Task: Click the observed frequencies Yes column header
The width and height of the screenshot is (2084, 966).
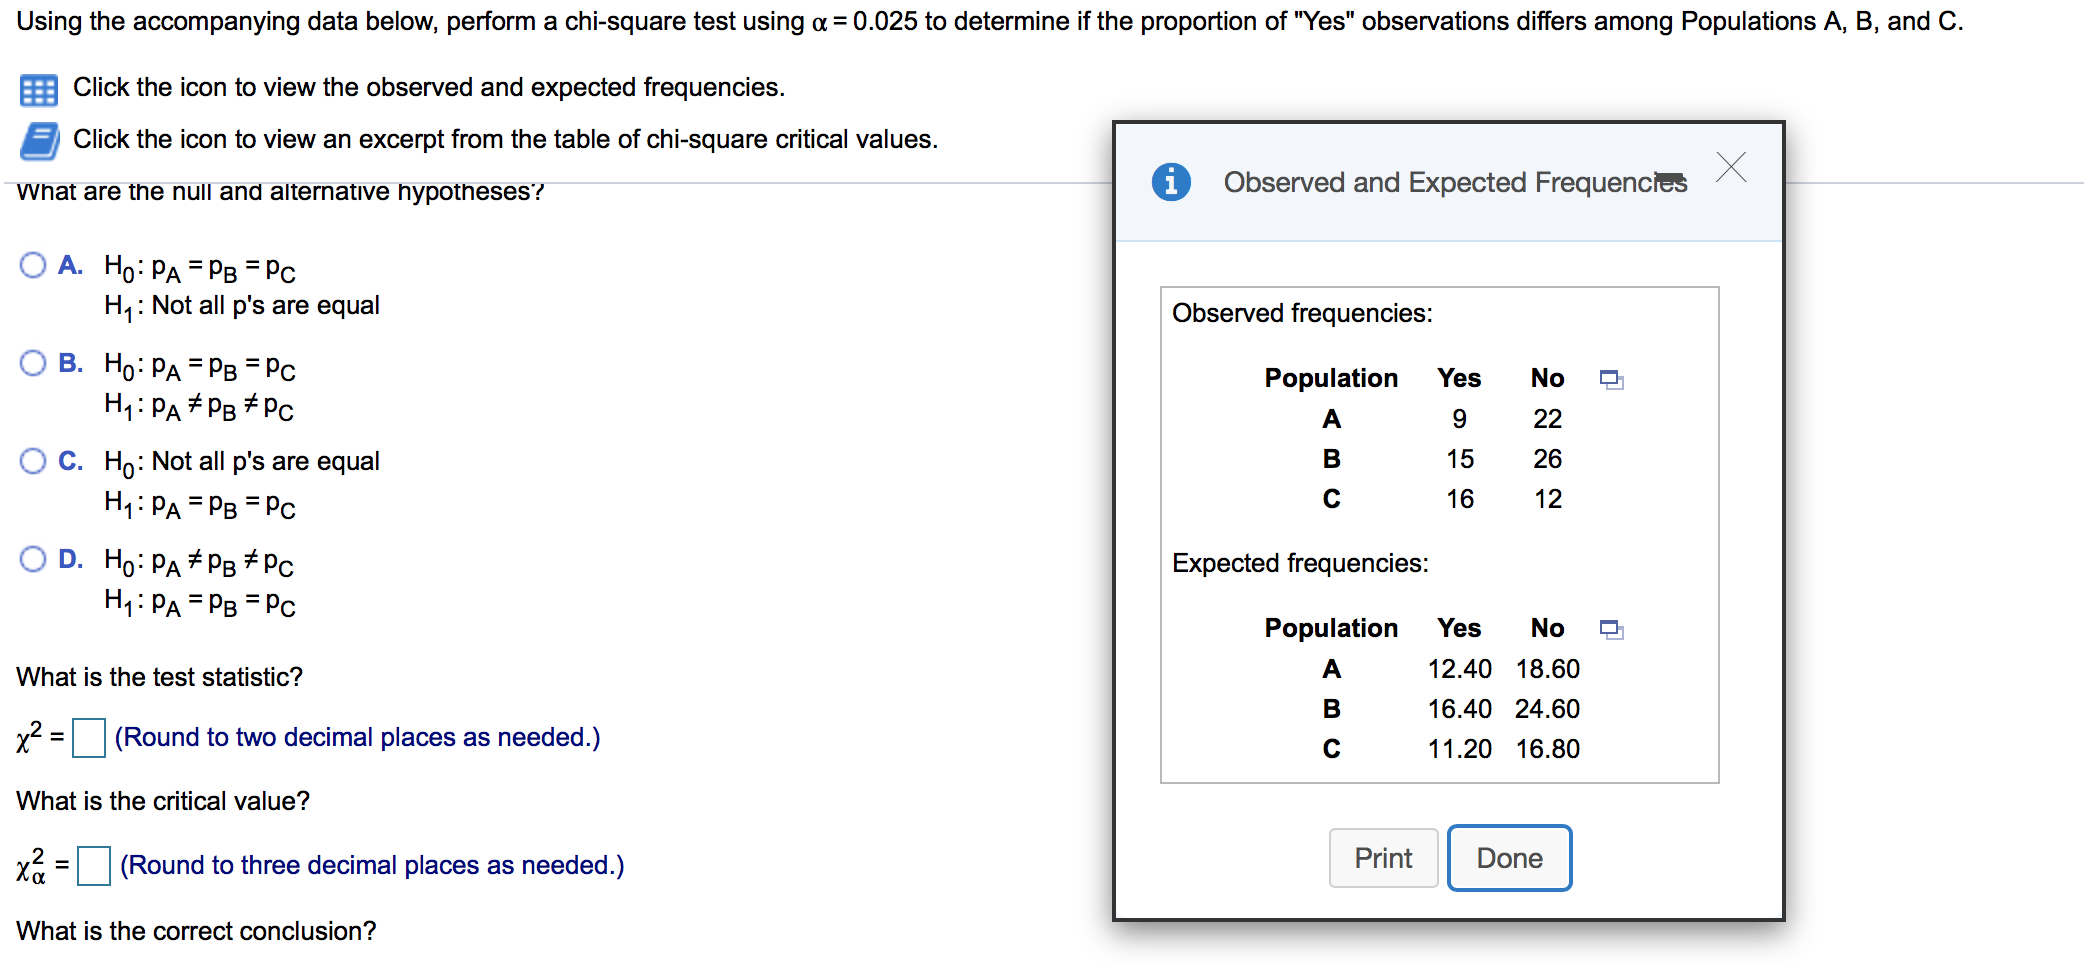Action: tap(1459, 378)
